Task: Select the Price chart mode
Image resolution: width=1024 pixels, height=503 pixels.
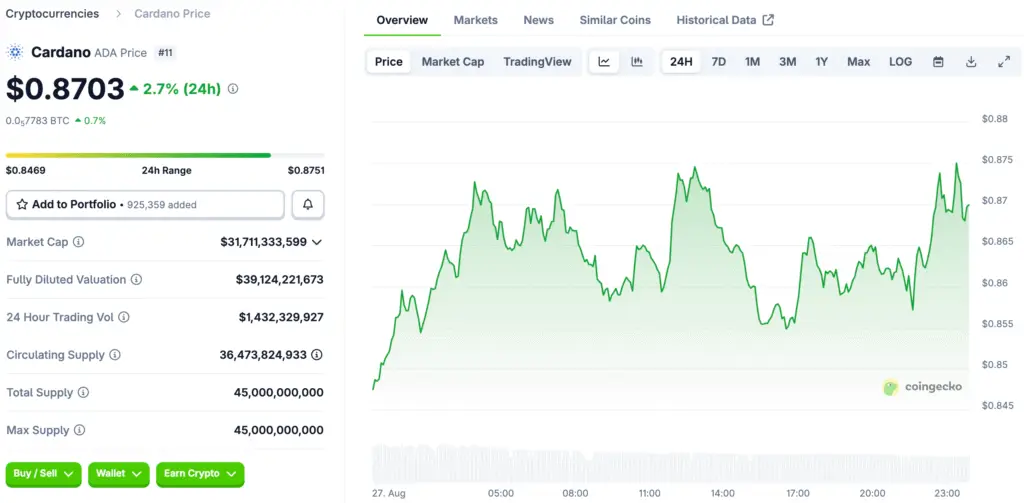Action: [x=389, y=62]
